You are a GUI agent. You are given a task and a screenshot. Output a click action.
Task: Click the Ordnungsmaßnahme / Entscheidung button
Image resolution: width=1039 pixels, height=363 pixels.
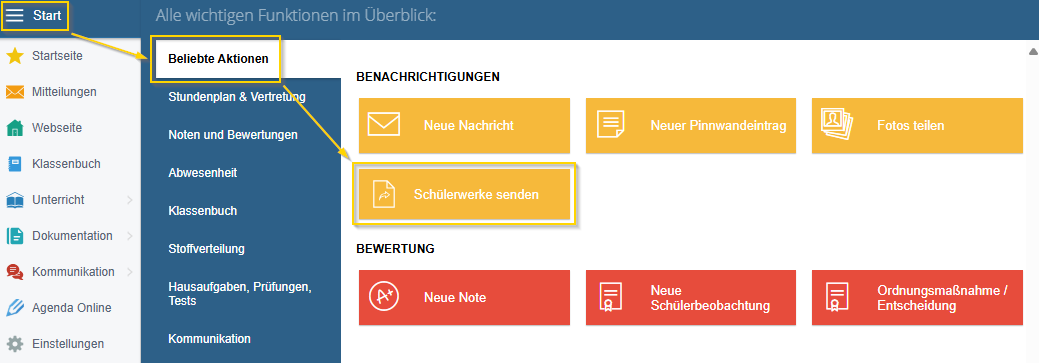coord(917,297)
